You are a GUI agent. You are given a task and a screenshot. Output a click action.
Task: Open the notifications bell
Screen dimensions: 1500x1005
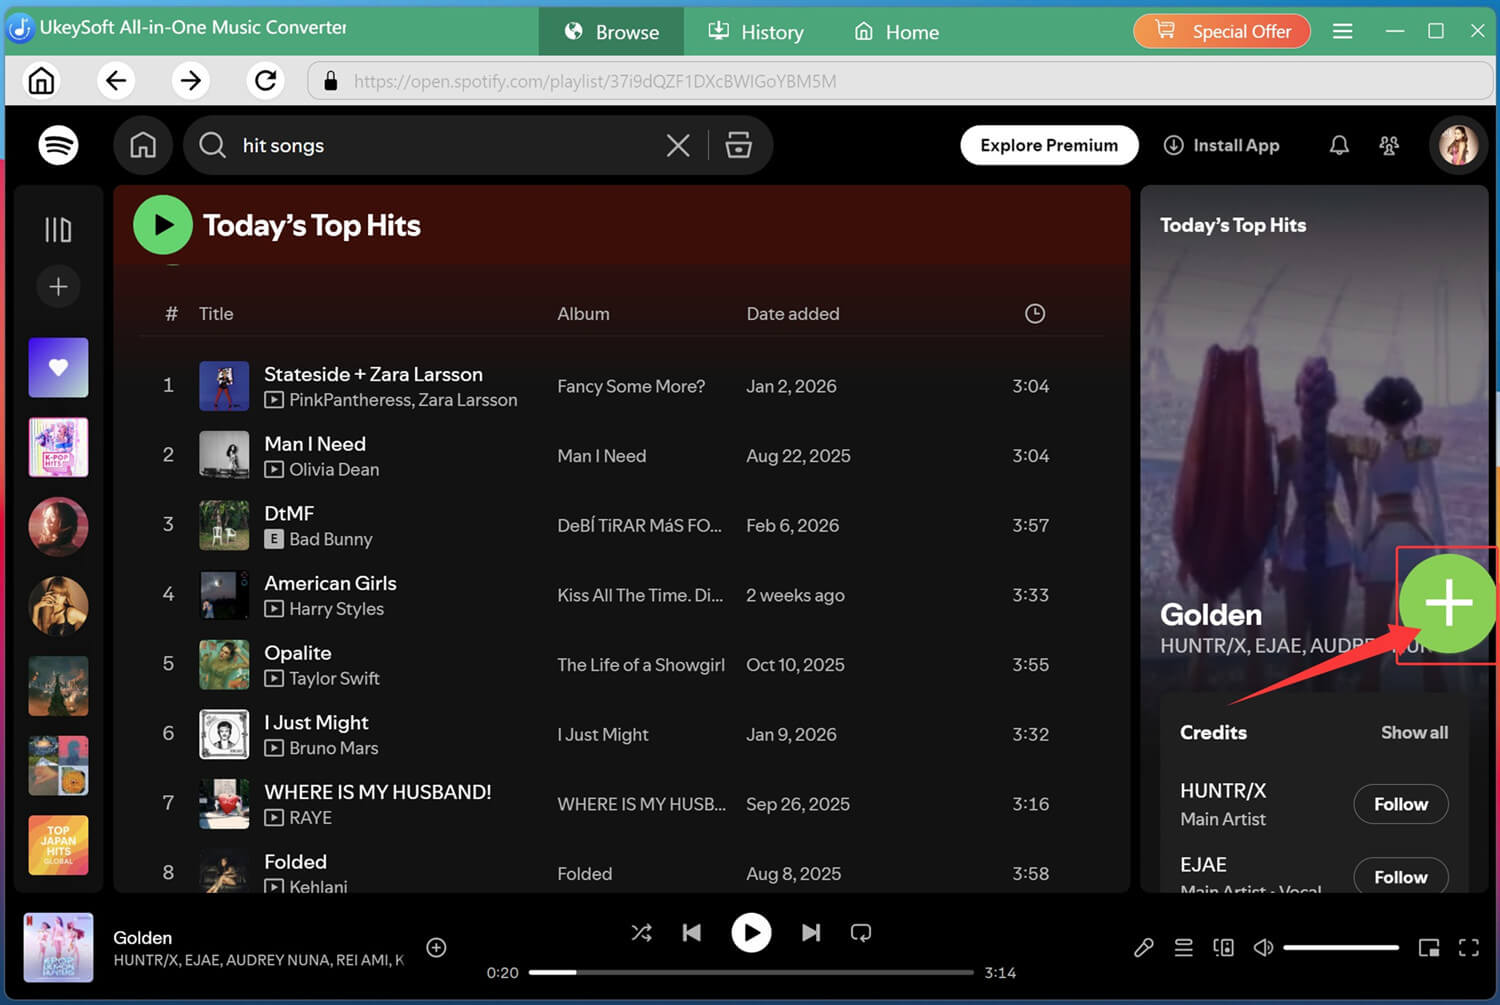pyautogui.click(x=1339, y=145)
